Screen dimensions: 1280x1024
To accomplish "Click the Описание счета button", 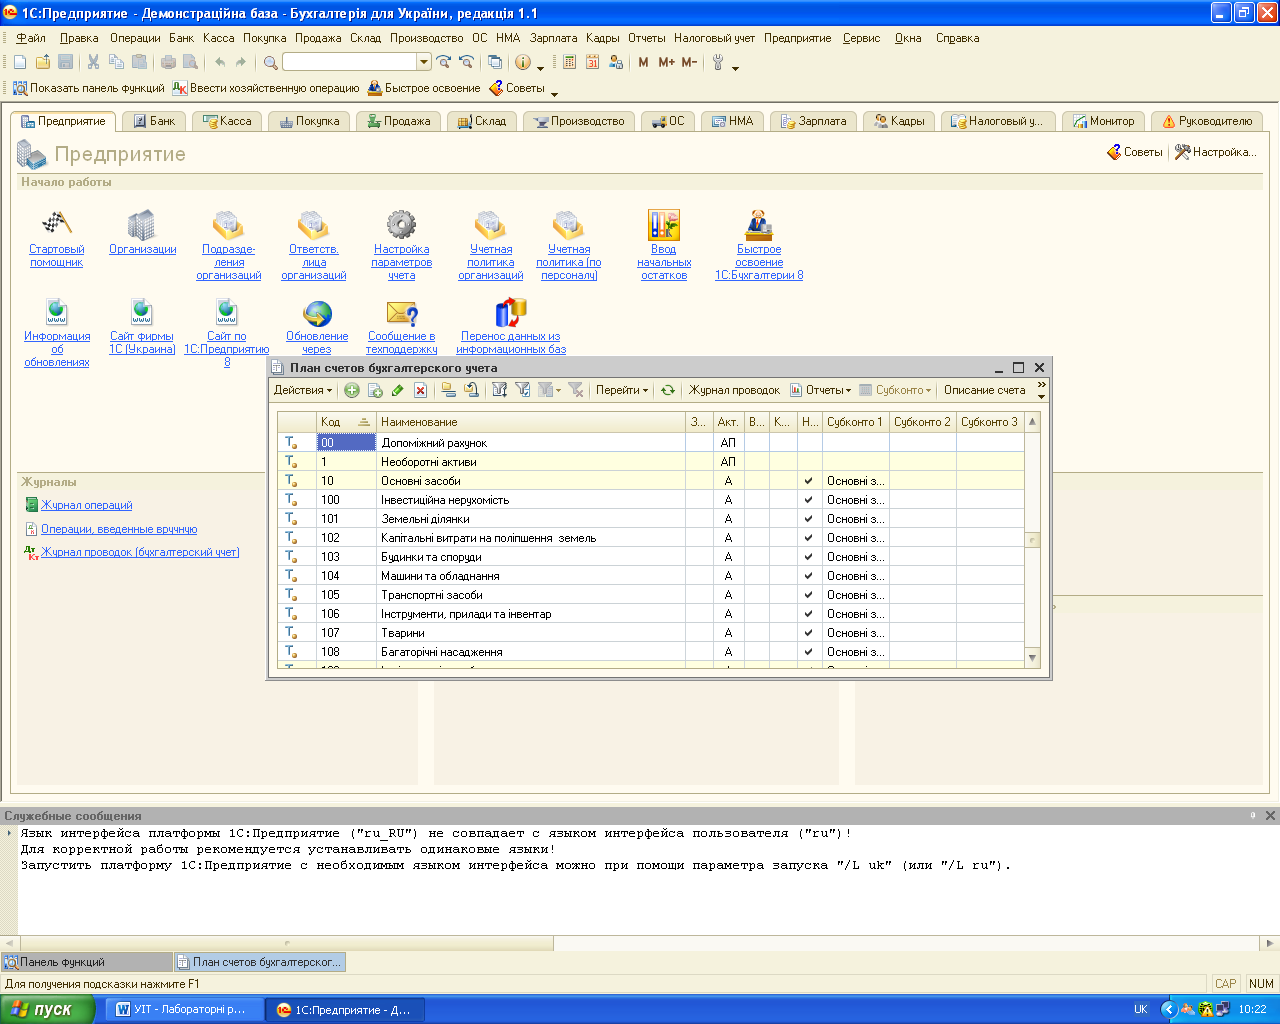I will coord(985,390).
